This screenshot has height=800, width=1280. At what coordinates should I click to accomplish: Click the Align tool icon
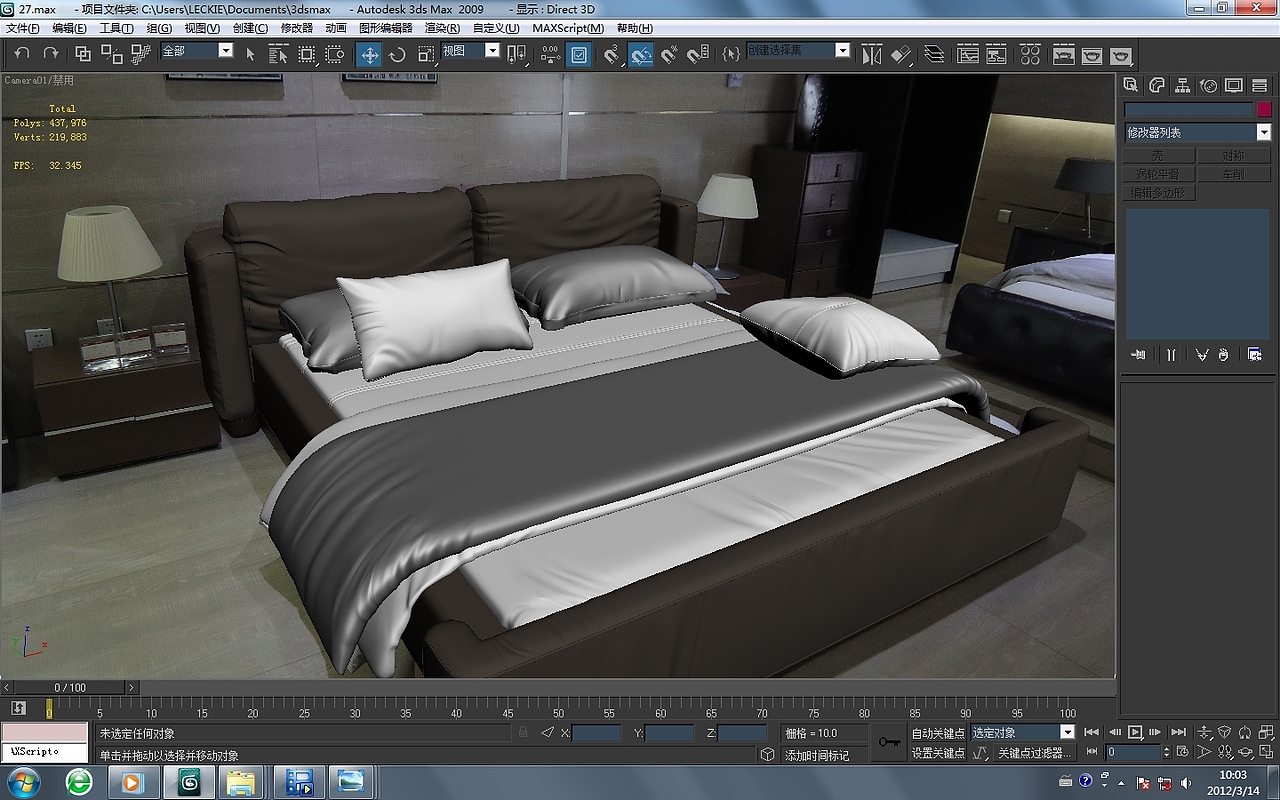coord(901,54)
